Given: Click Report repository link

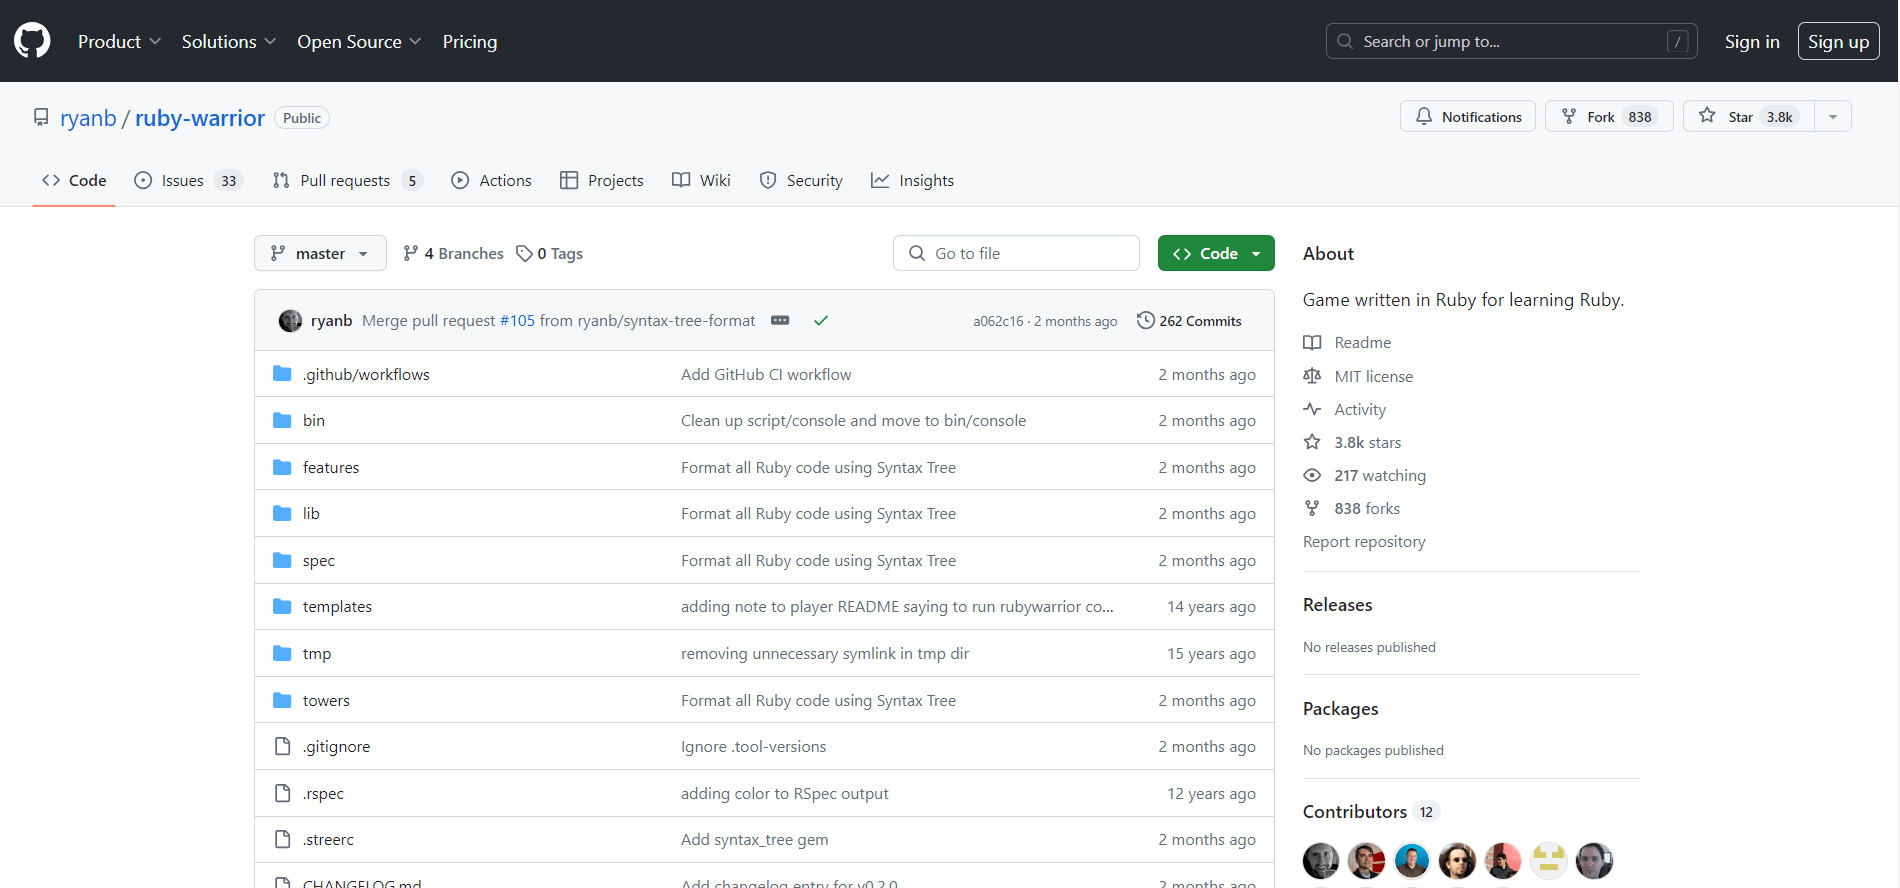Looking at the screenshot, I should (1364, 541).
